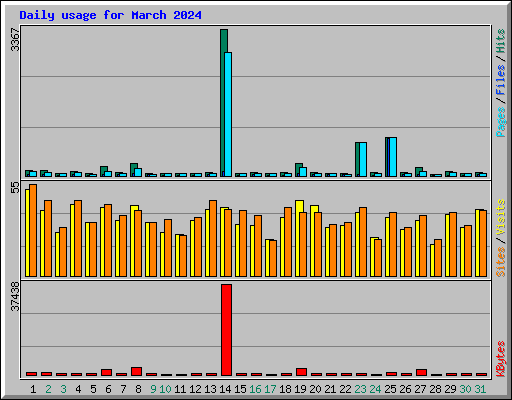The height and width of the screenshot is (400, 512).
Task: Click the yellow Visits bar for day 19
Action: [299, 238]
